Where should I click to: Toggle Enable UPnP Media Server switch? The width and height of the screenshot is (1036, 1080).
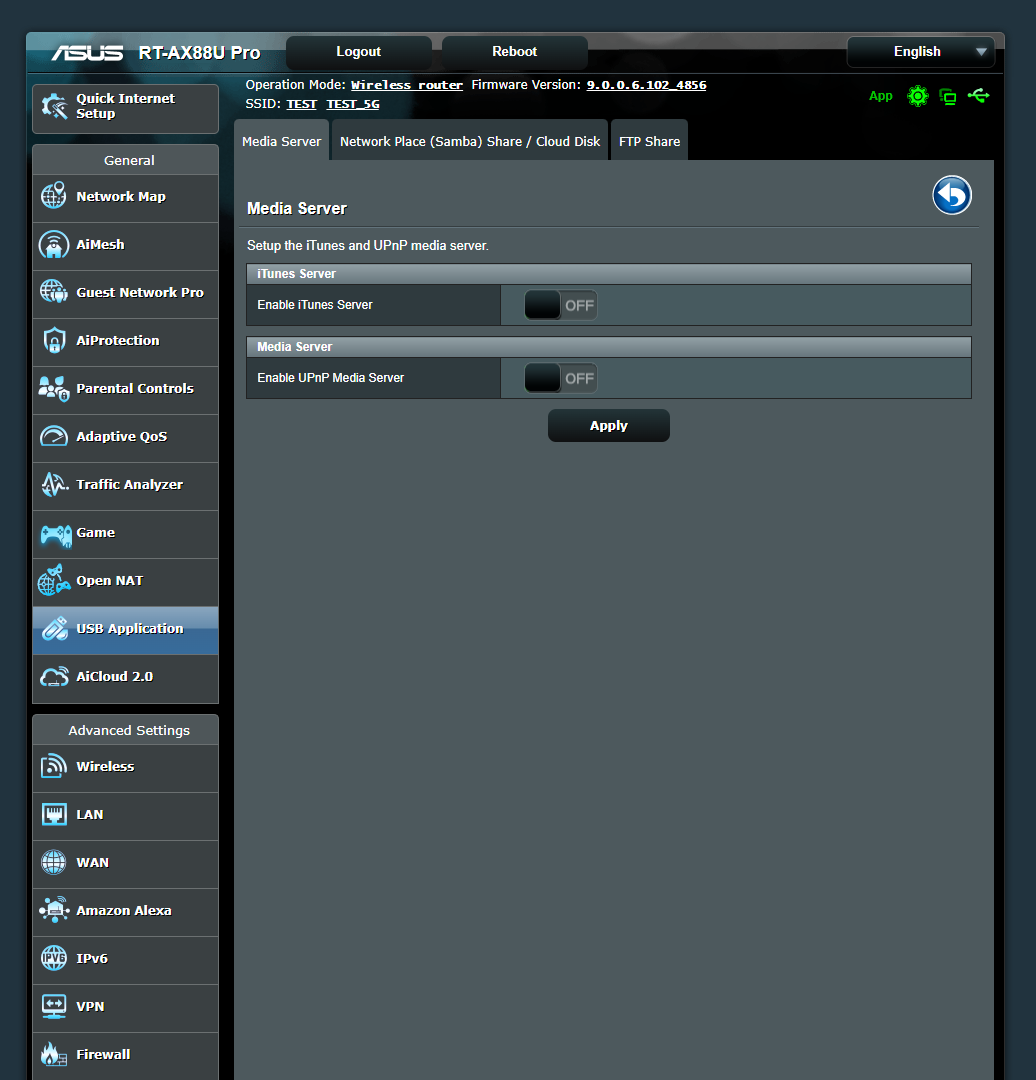(560, 378)
